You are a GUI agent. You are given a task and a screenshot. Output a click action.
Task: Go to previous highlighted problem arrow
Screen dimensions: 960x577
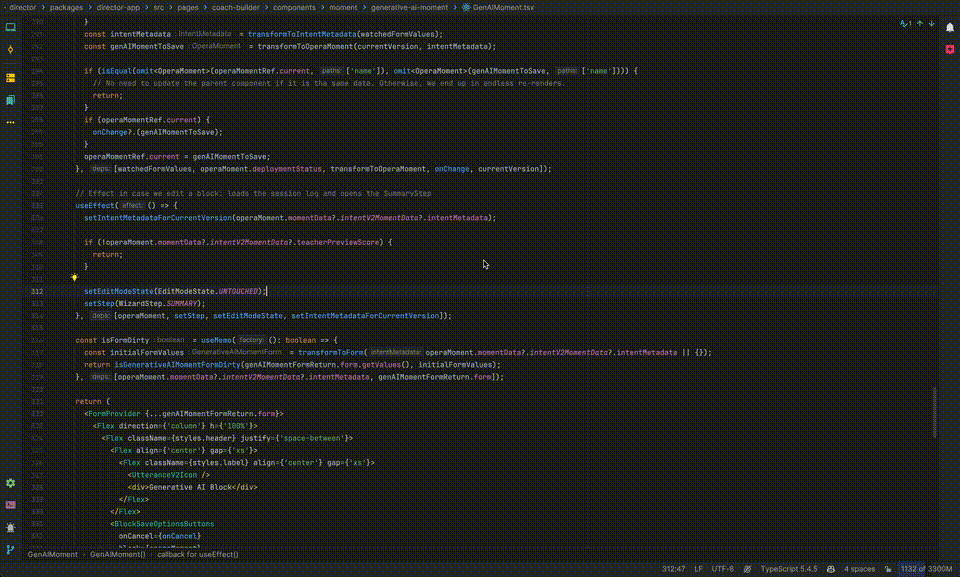pyautogui.click(x=920, y=23)
